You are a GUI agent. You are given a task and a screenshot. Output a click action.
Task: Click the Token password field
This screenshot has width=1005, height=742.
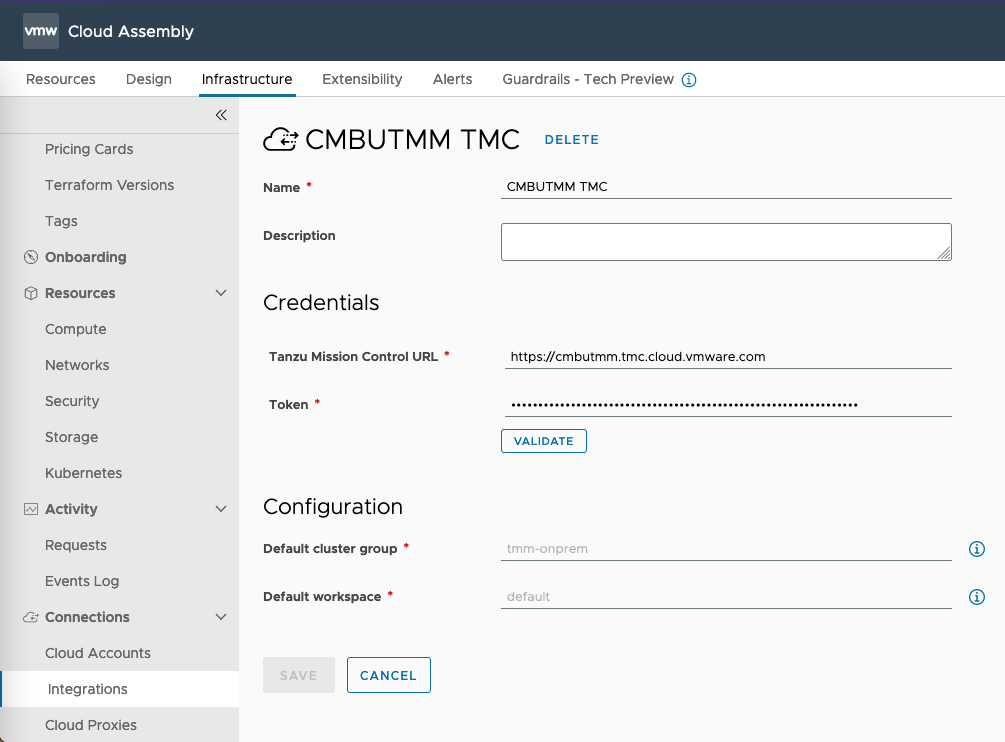tap(728, 404)
